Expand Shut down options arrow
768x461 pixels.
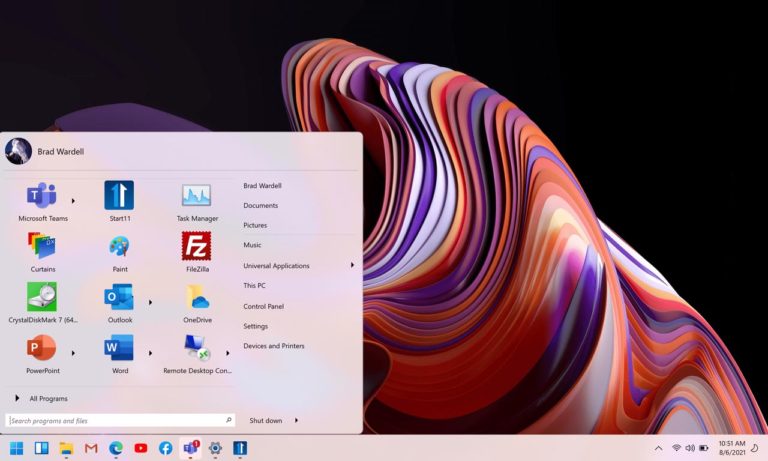click(296, 420)
